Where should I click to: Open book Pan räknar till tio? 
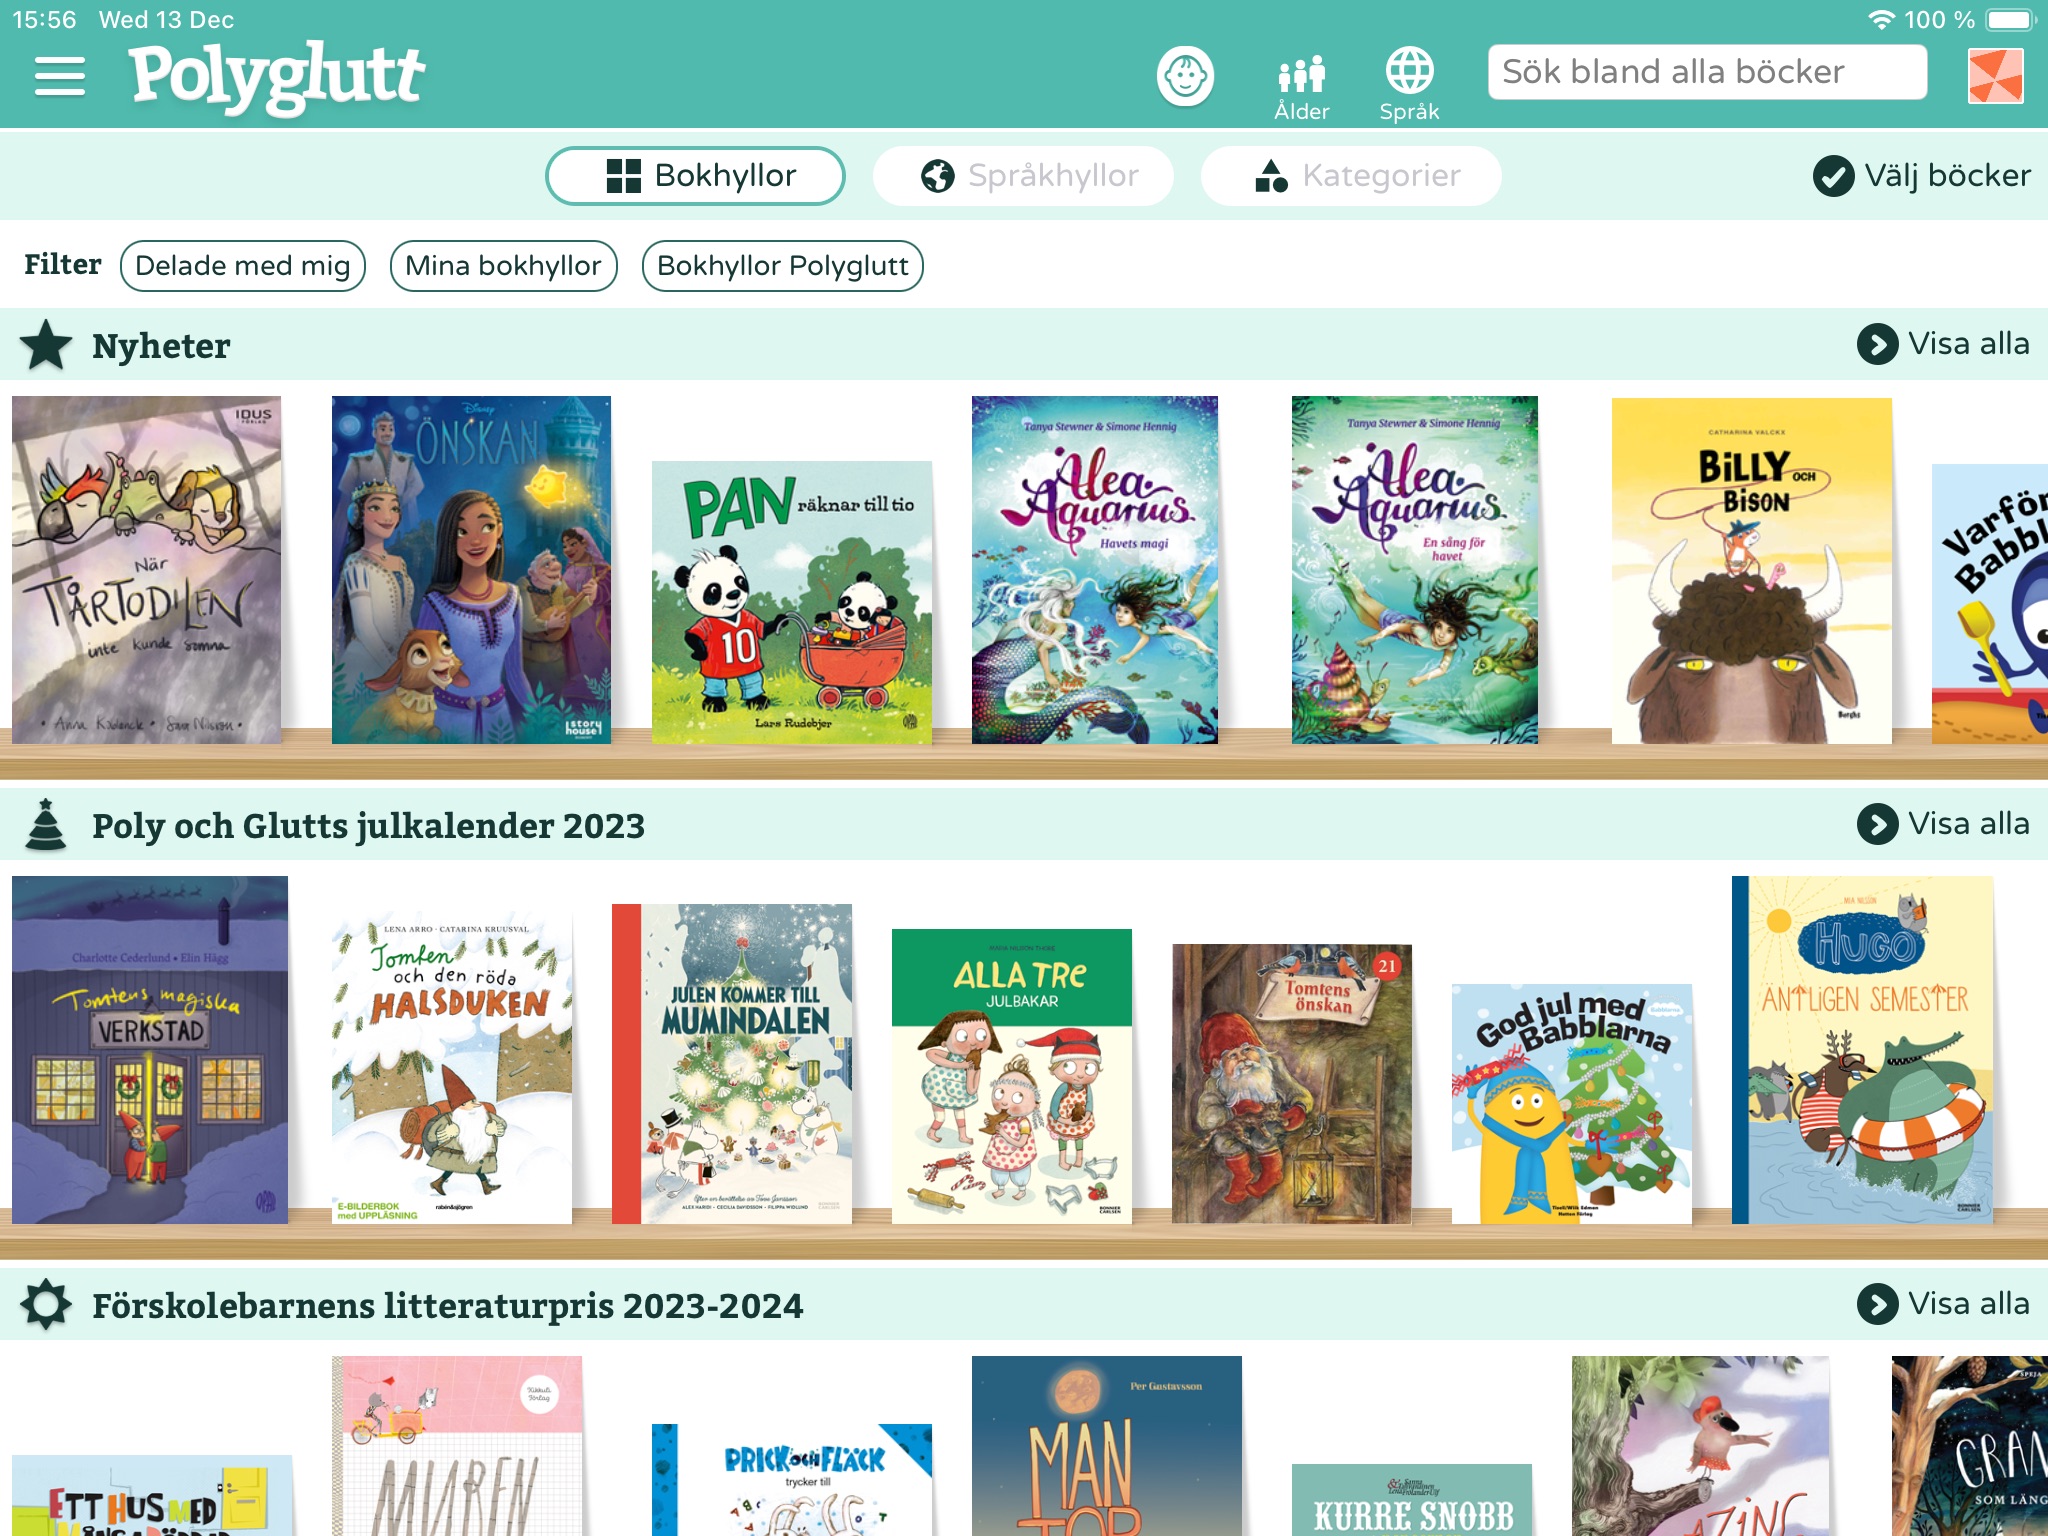(x=792, y=602)
